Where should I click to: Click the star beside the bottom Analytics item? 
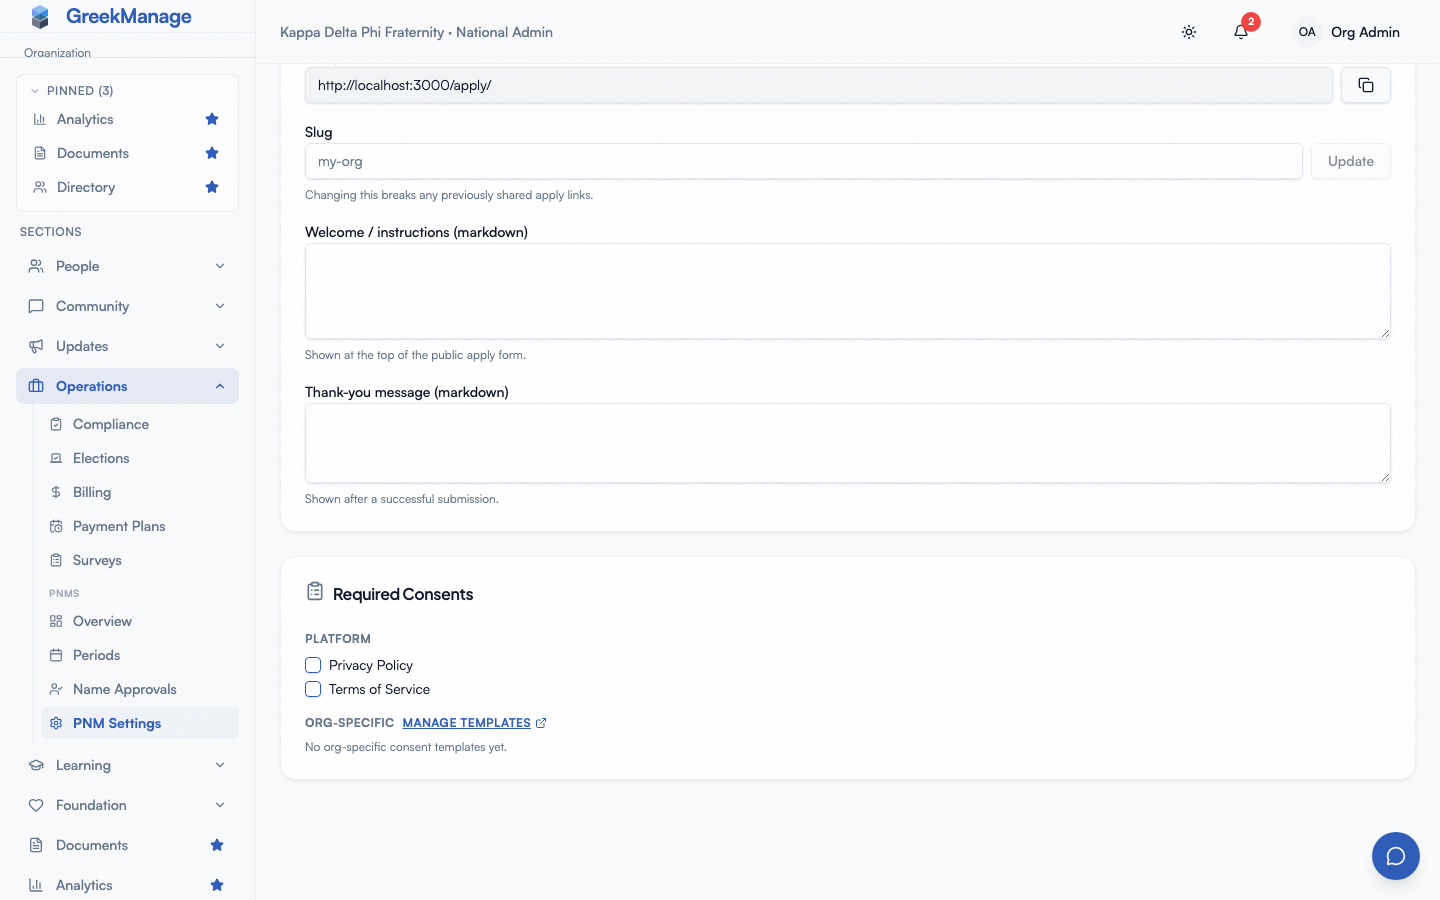point(217,885)
